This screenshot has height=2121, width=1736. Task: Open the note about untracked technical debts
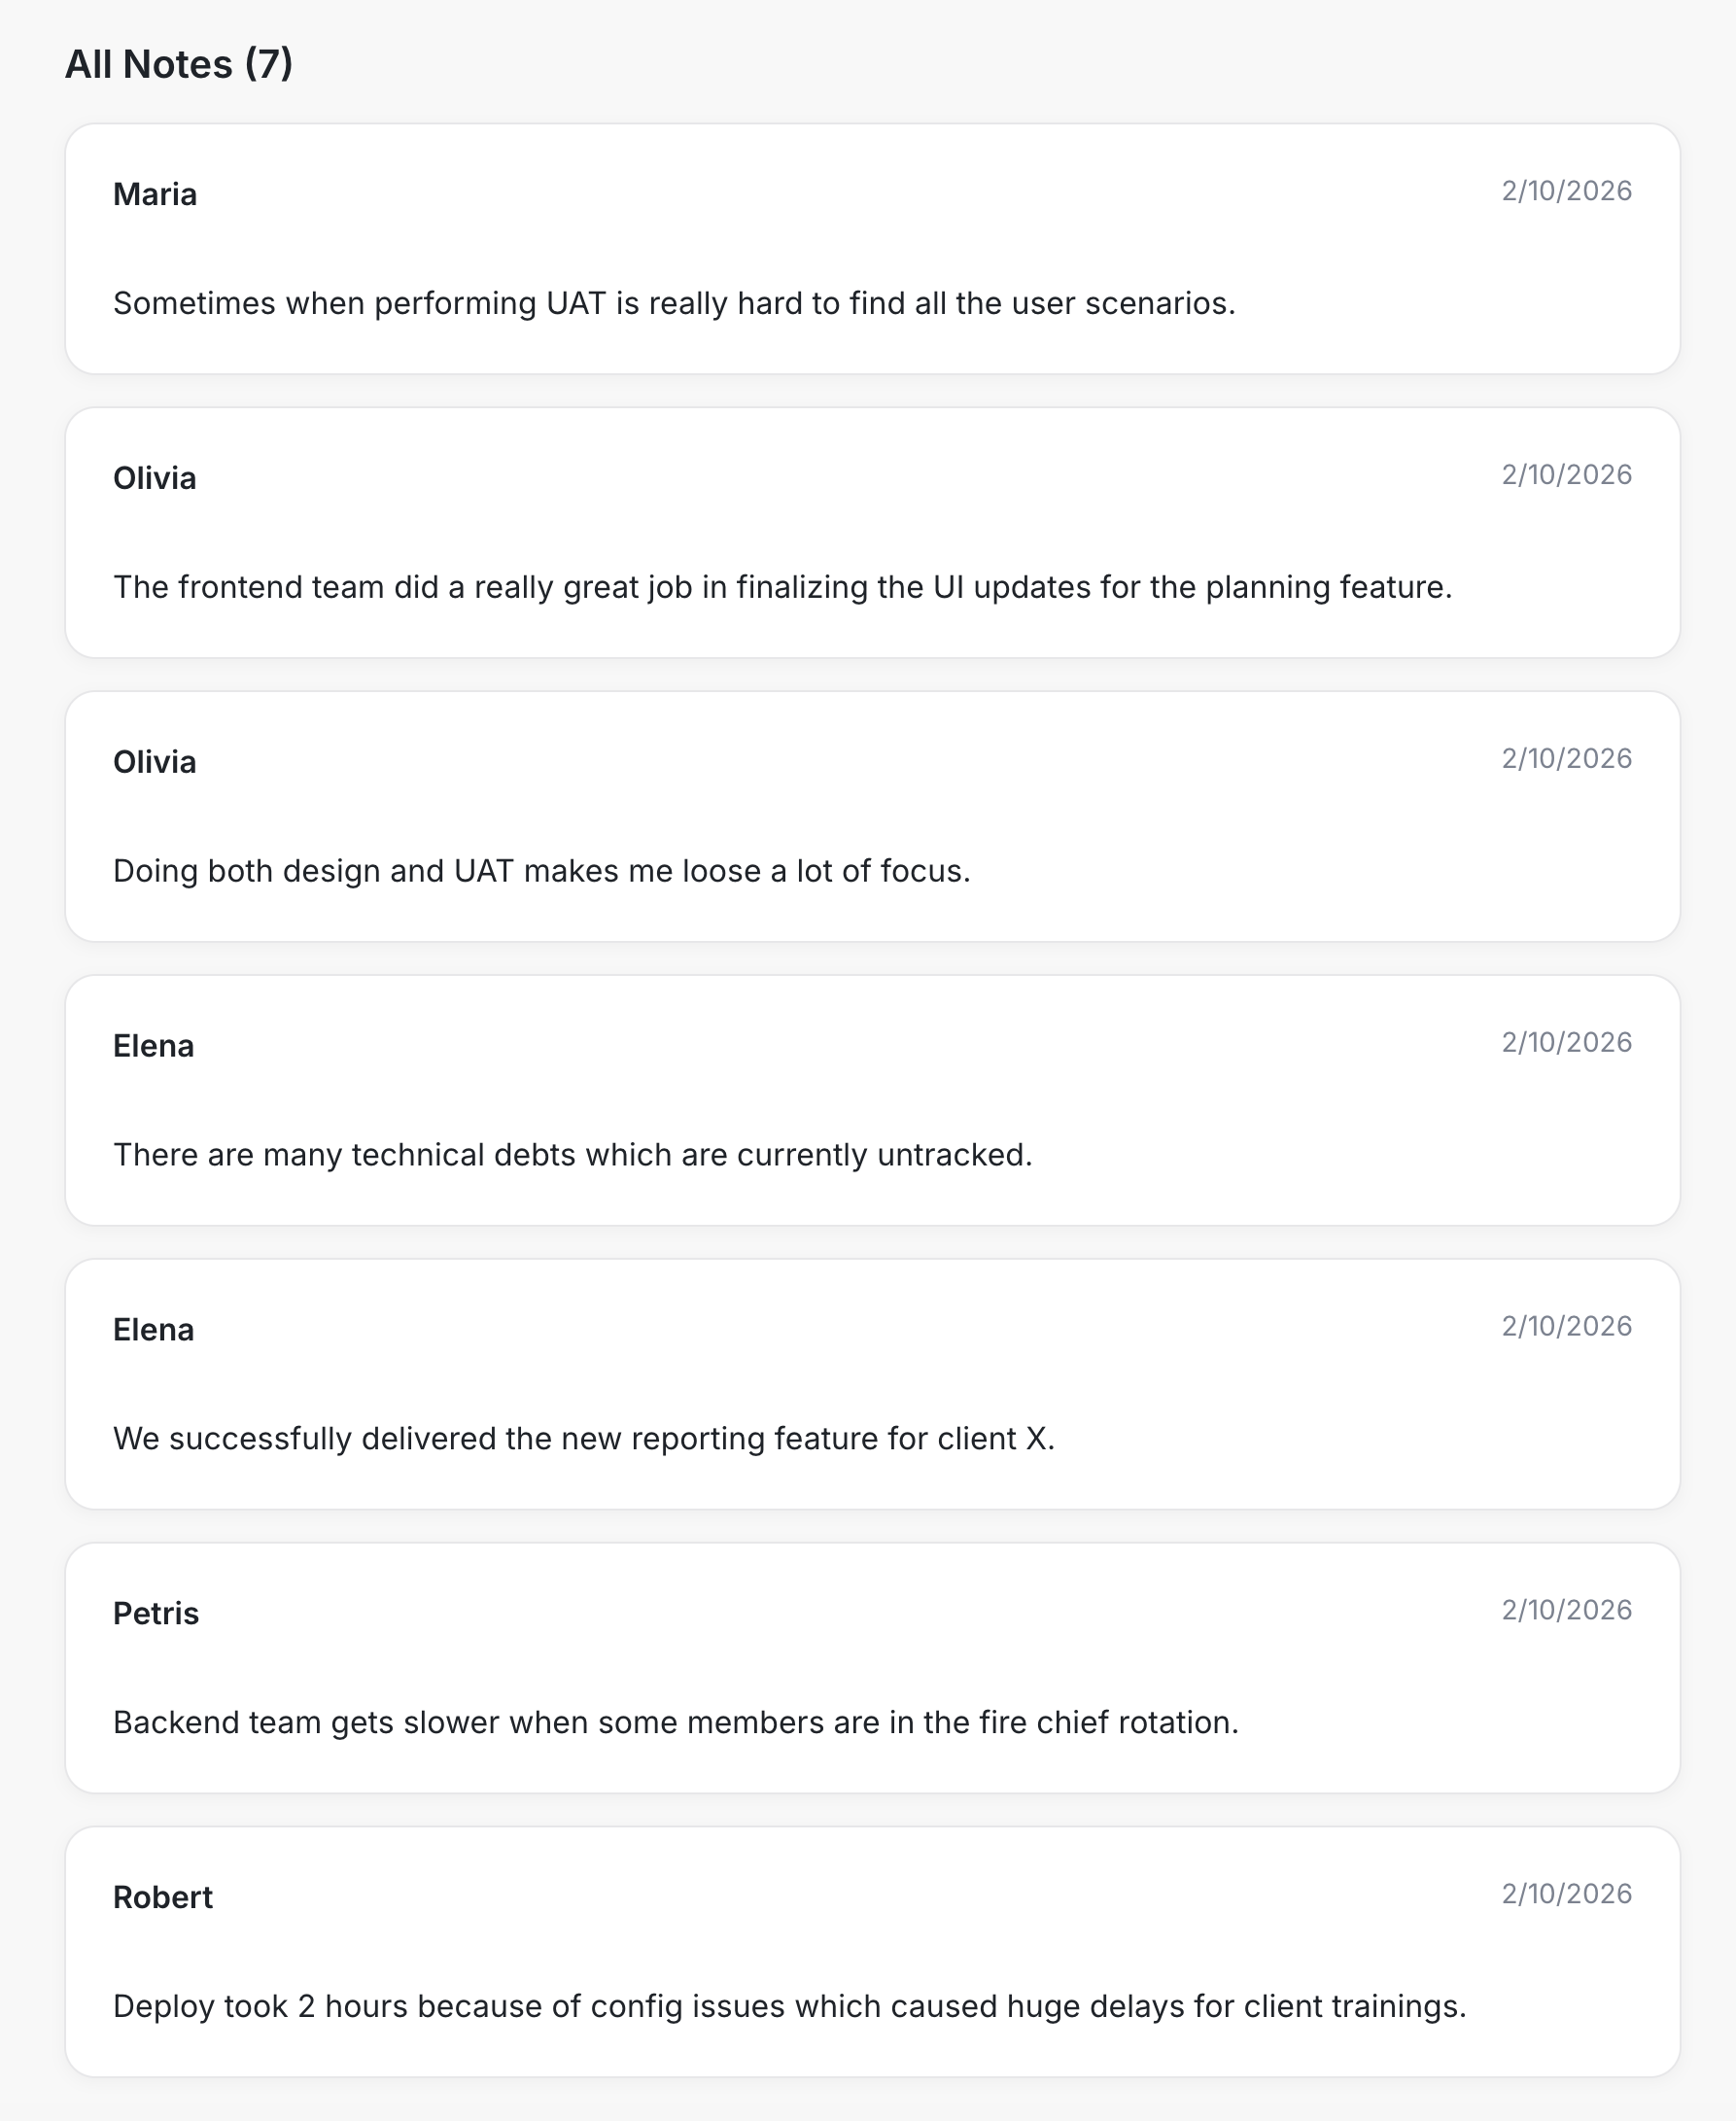tap(572, 1155)
